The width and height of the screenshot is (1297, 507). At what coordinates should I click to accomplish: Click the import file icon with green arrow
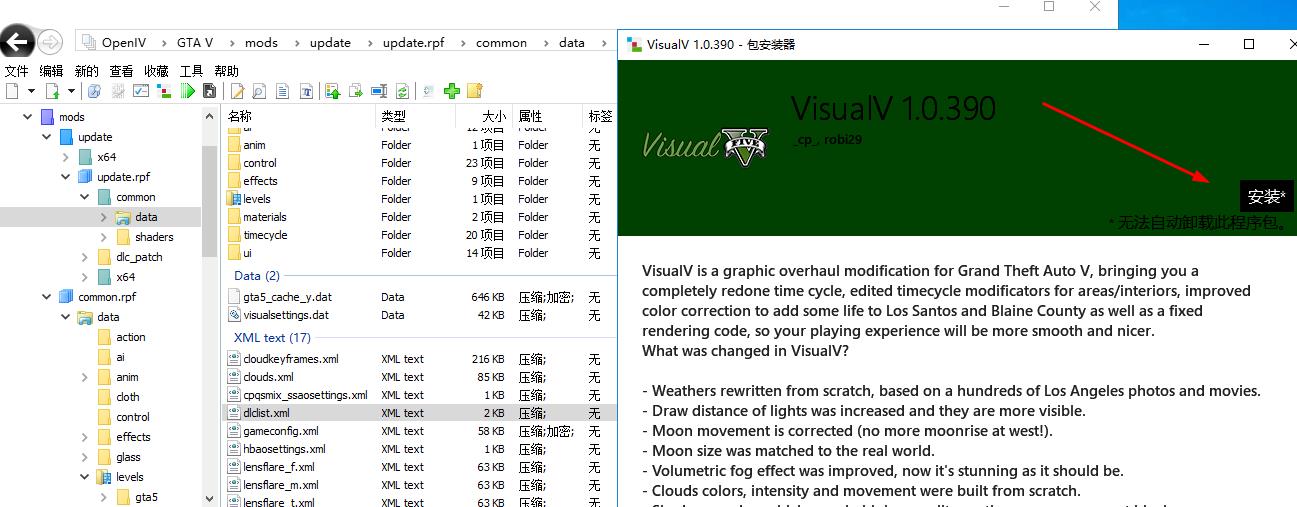(52, 91)
